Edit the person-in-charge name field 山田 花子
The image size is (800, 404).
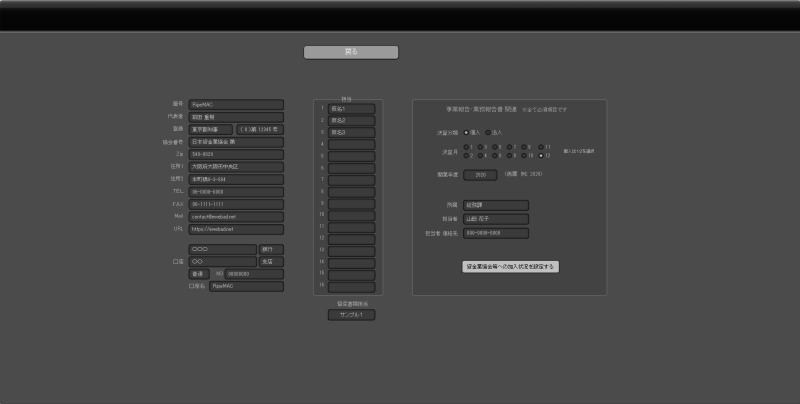click(x=496, y=219)
